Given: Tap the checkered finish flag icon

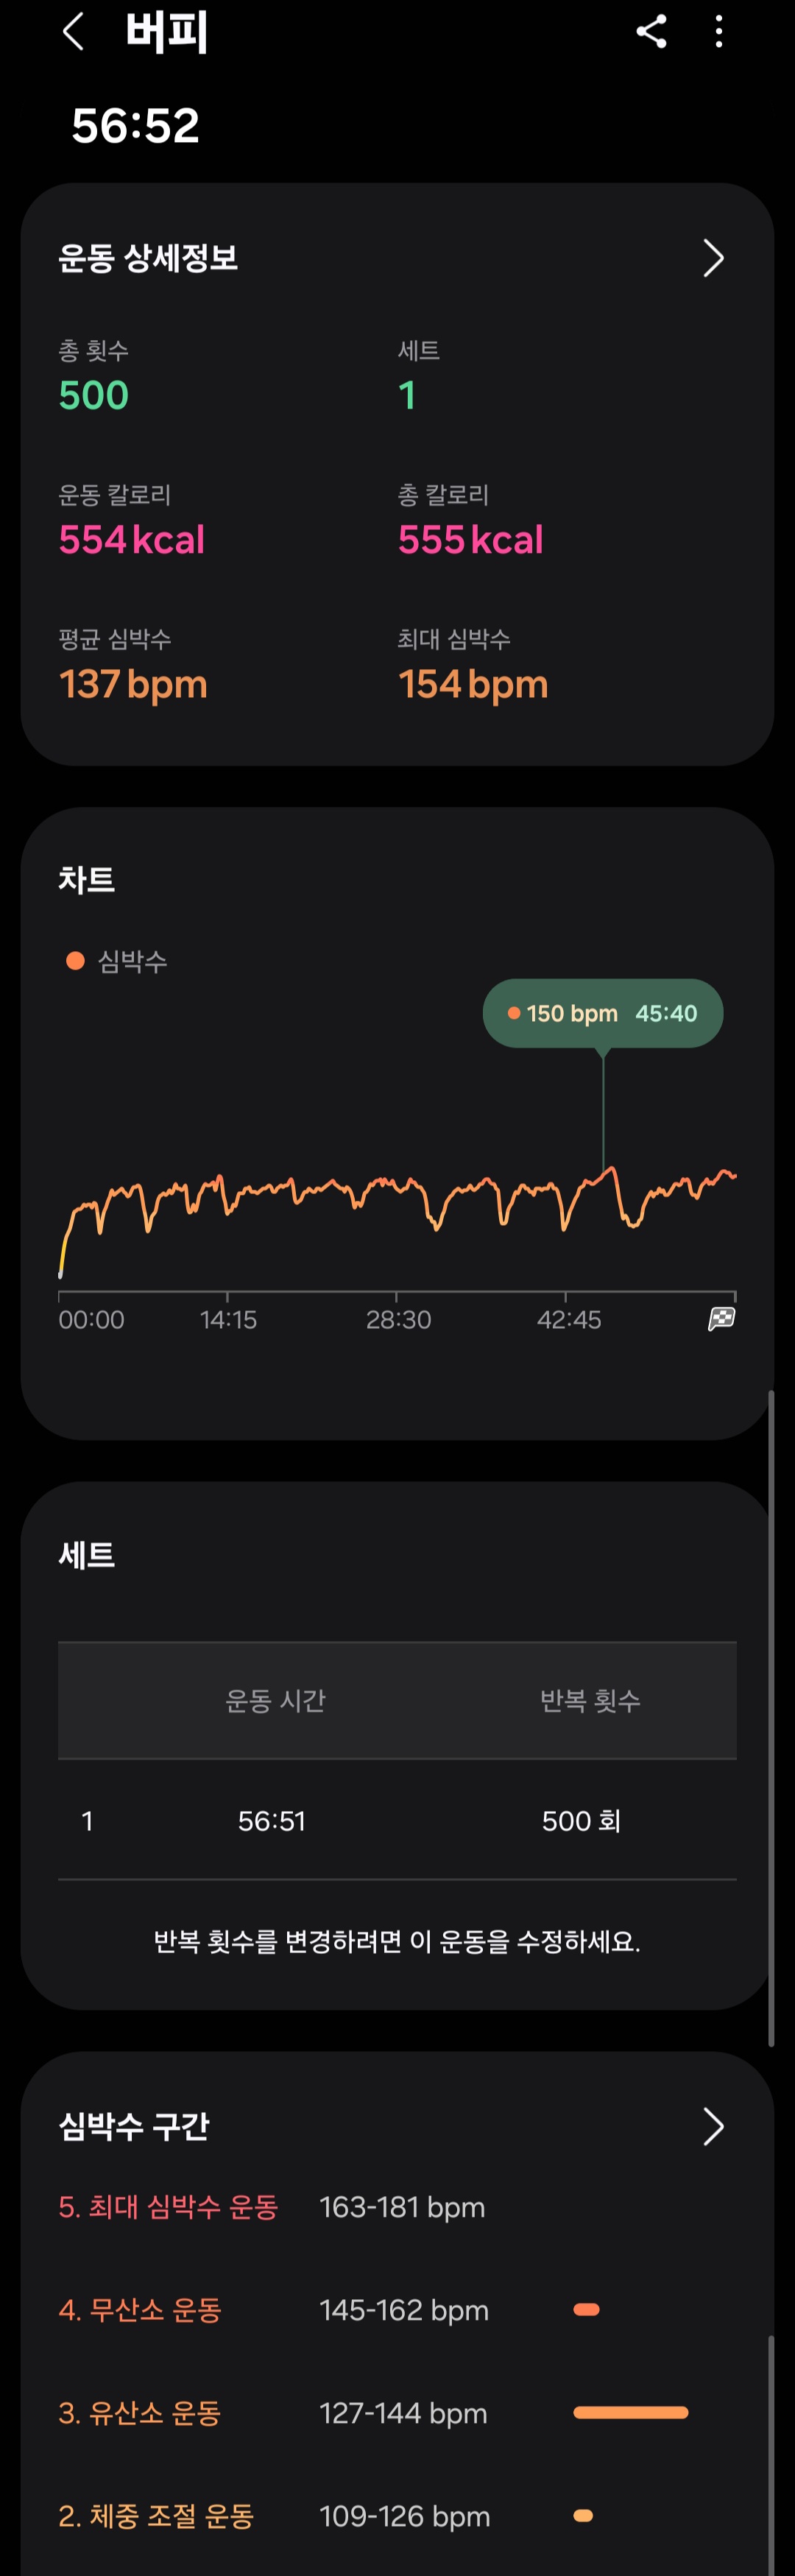Looking at the screenshot, I should pos(721,1319).
